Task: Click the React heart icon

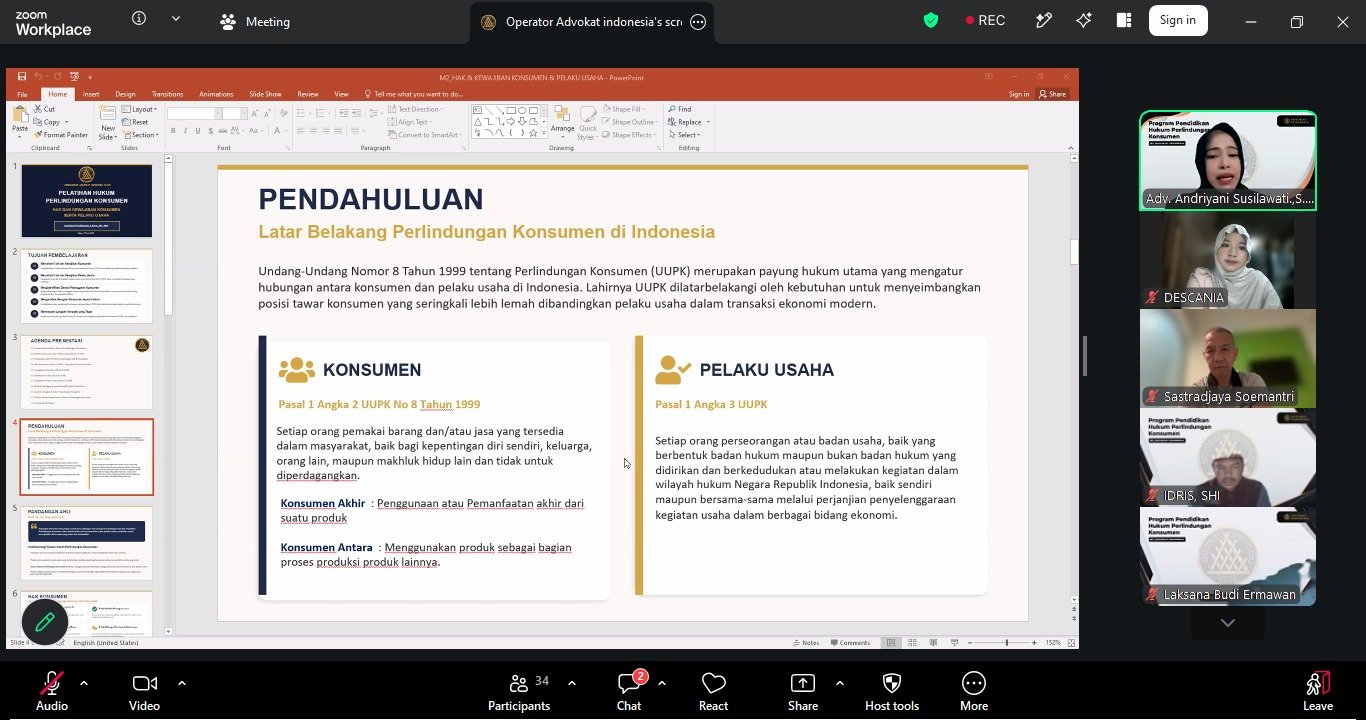Action: (713, 684)
